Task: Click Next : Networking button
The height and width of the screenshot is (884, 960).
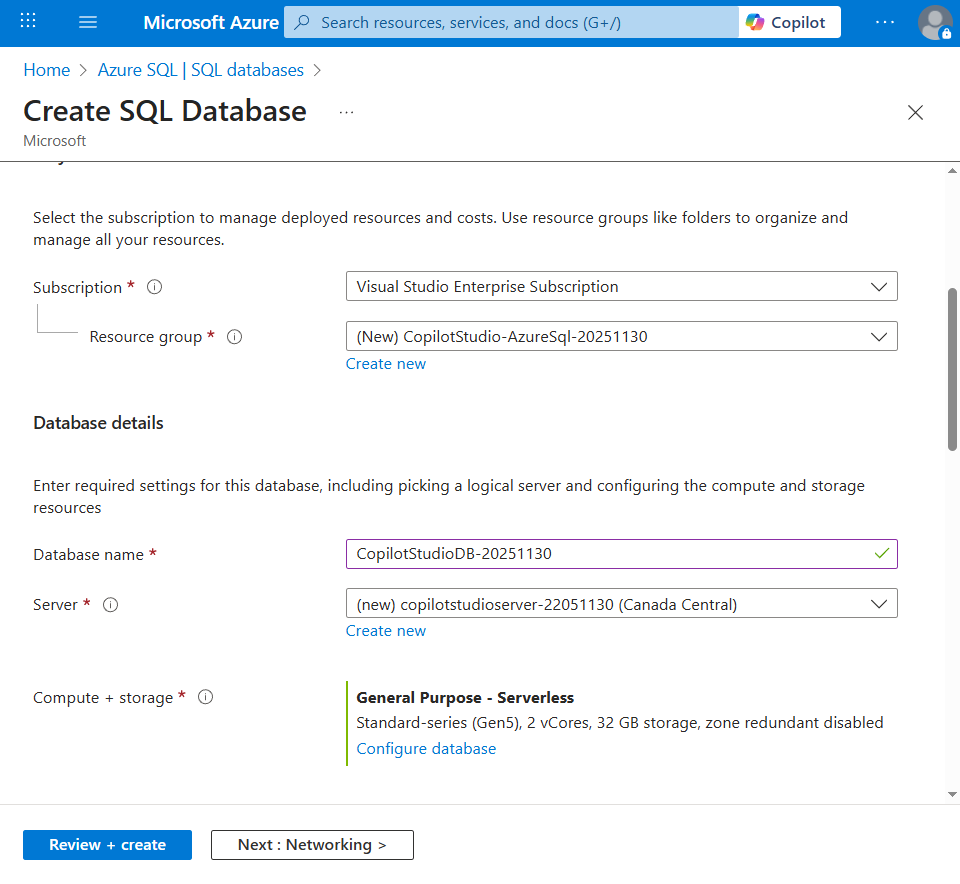Action: 312,845
